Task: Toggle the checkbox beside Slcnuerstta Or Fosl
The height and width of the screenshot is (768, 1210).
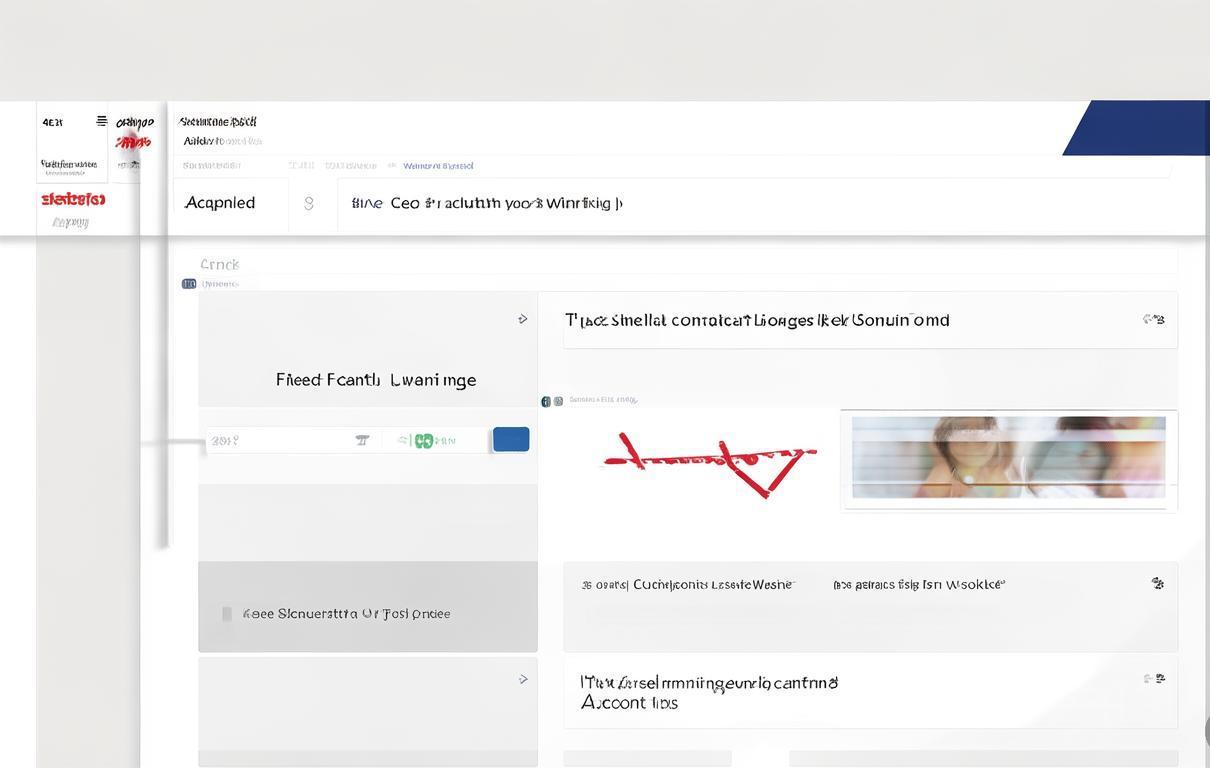Action: click(227, 614)
